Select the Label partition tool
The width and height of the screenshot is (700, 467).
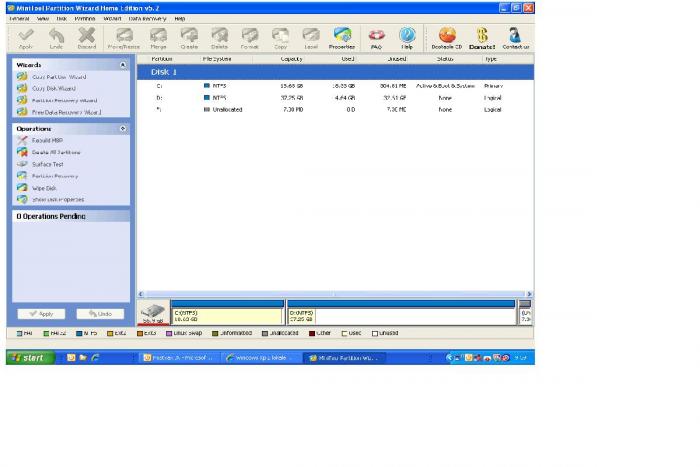(x=311, y=38)
